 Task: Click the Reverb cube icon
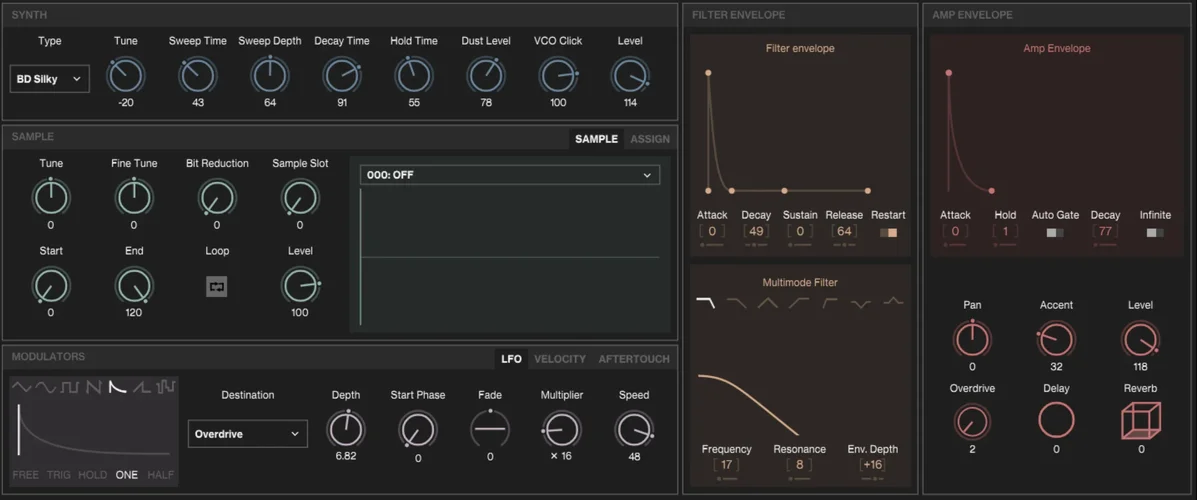click(x=1141, y=420)
